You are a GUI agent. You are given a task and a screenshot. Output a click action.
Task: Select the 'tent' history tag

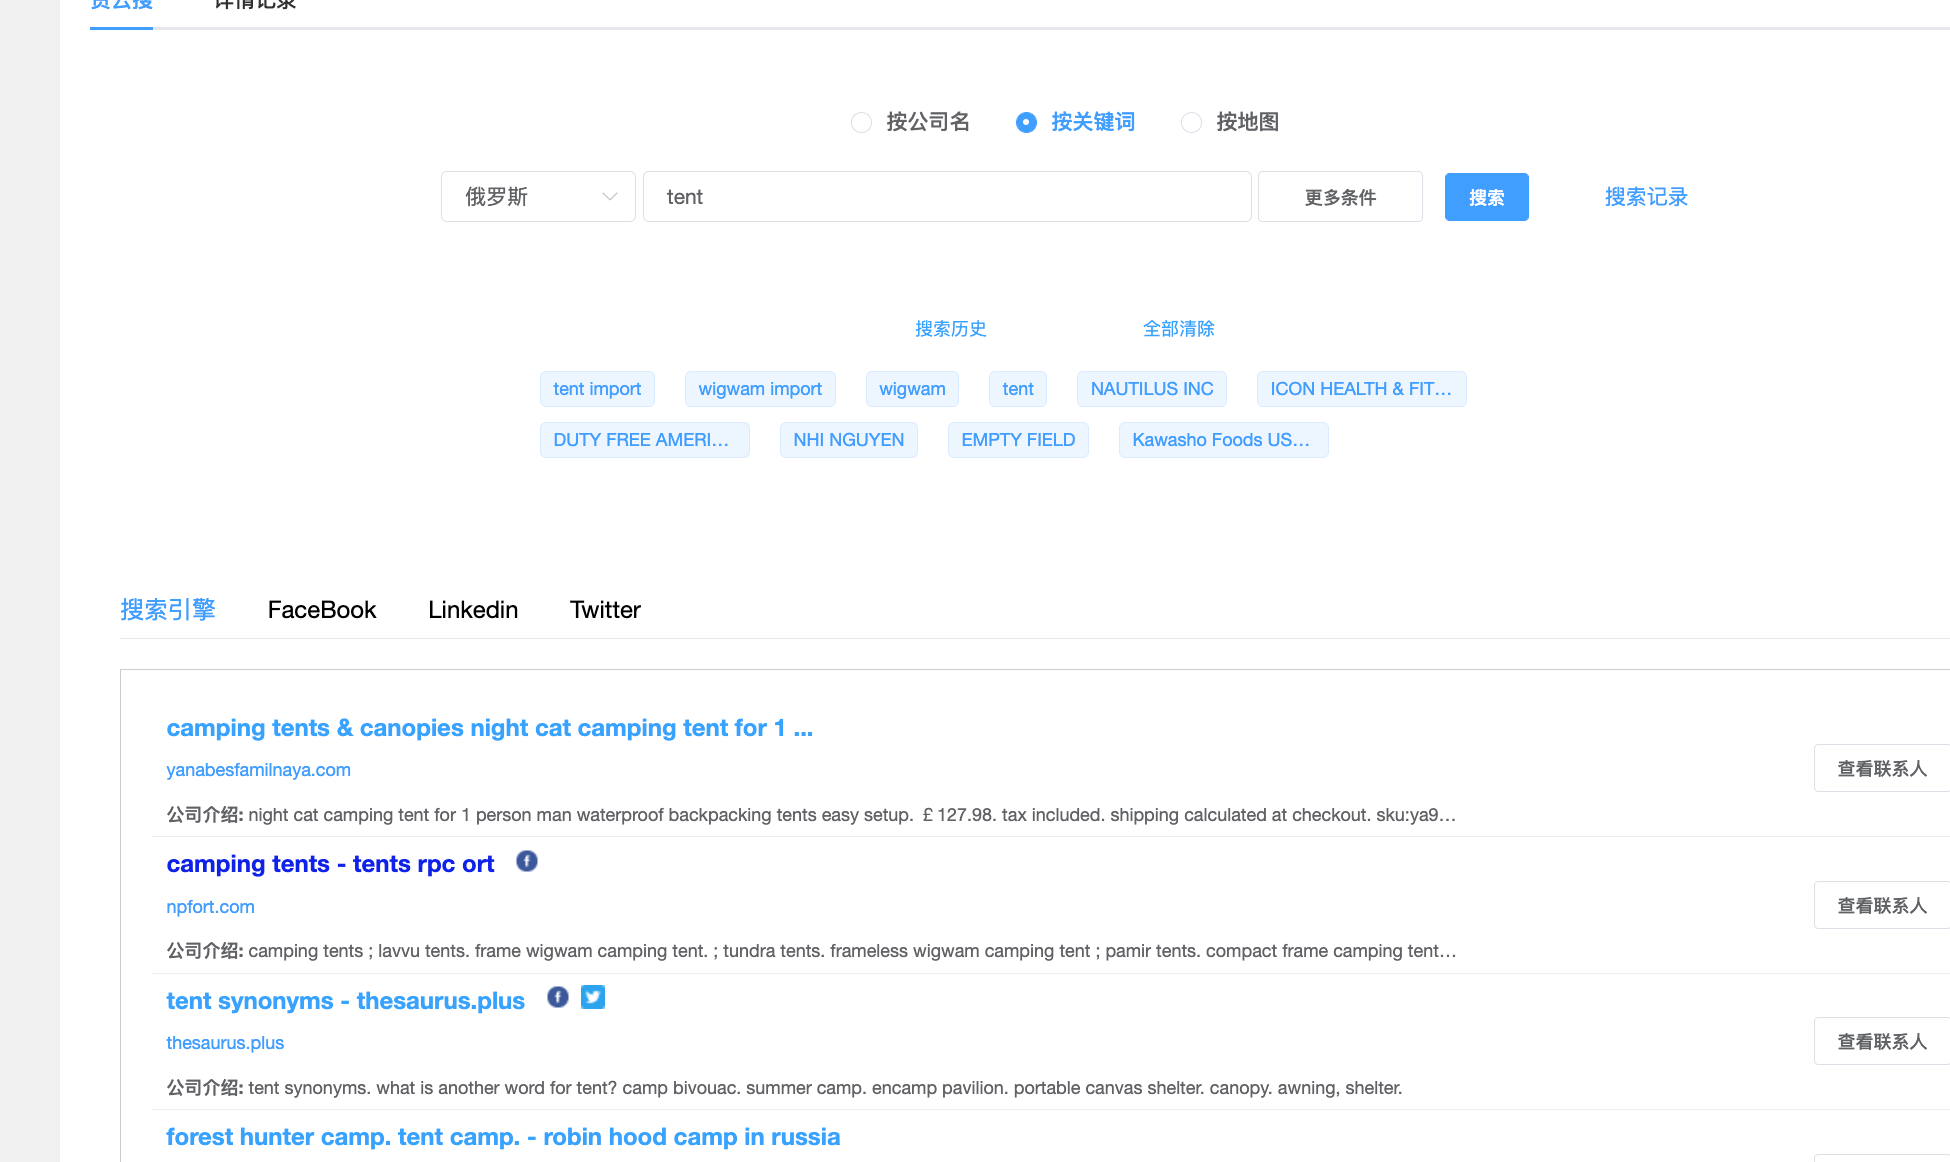(1018, 389)
